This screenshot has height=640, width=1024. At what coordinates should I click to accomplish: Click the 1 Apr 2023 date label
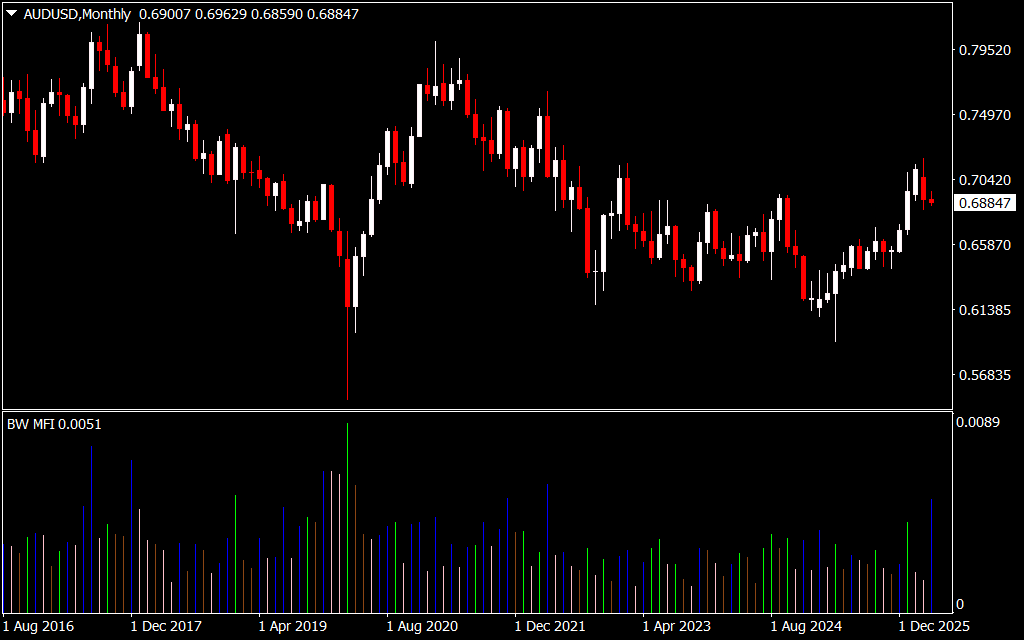[676, 627]
